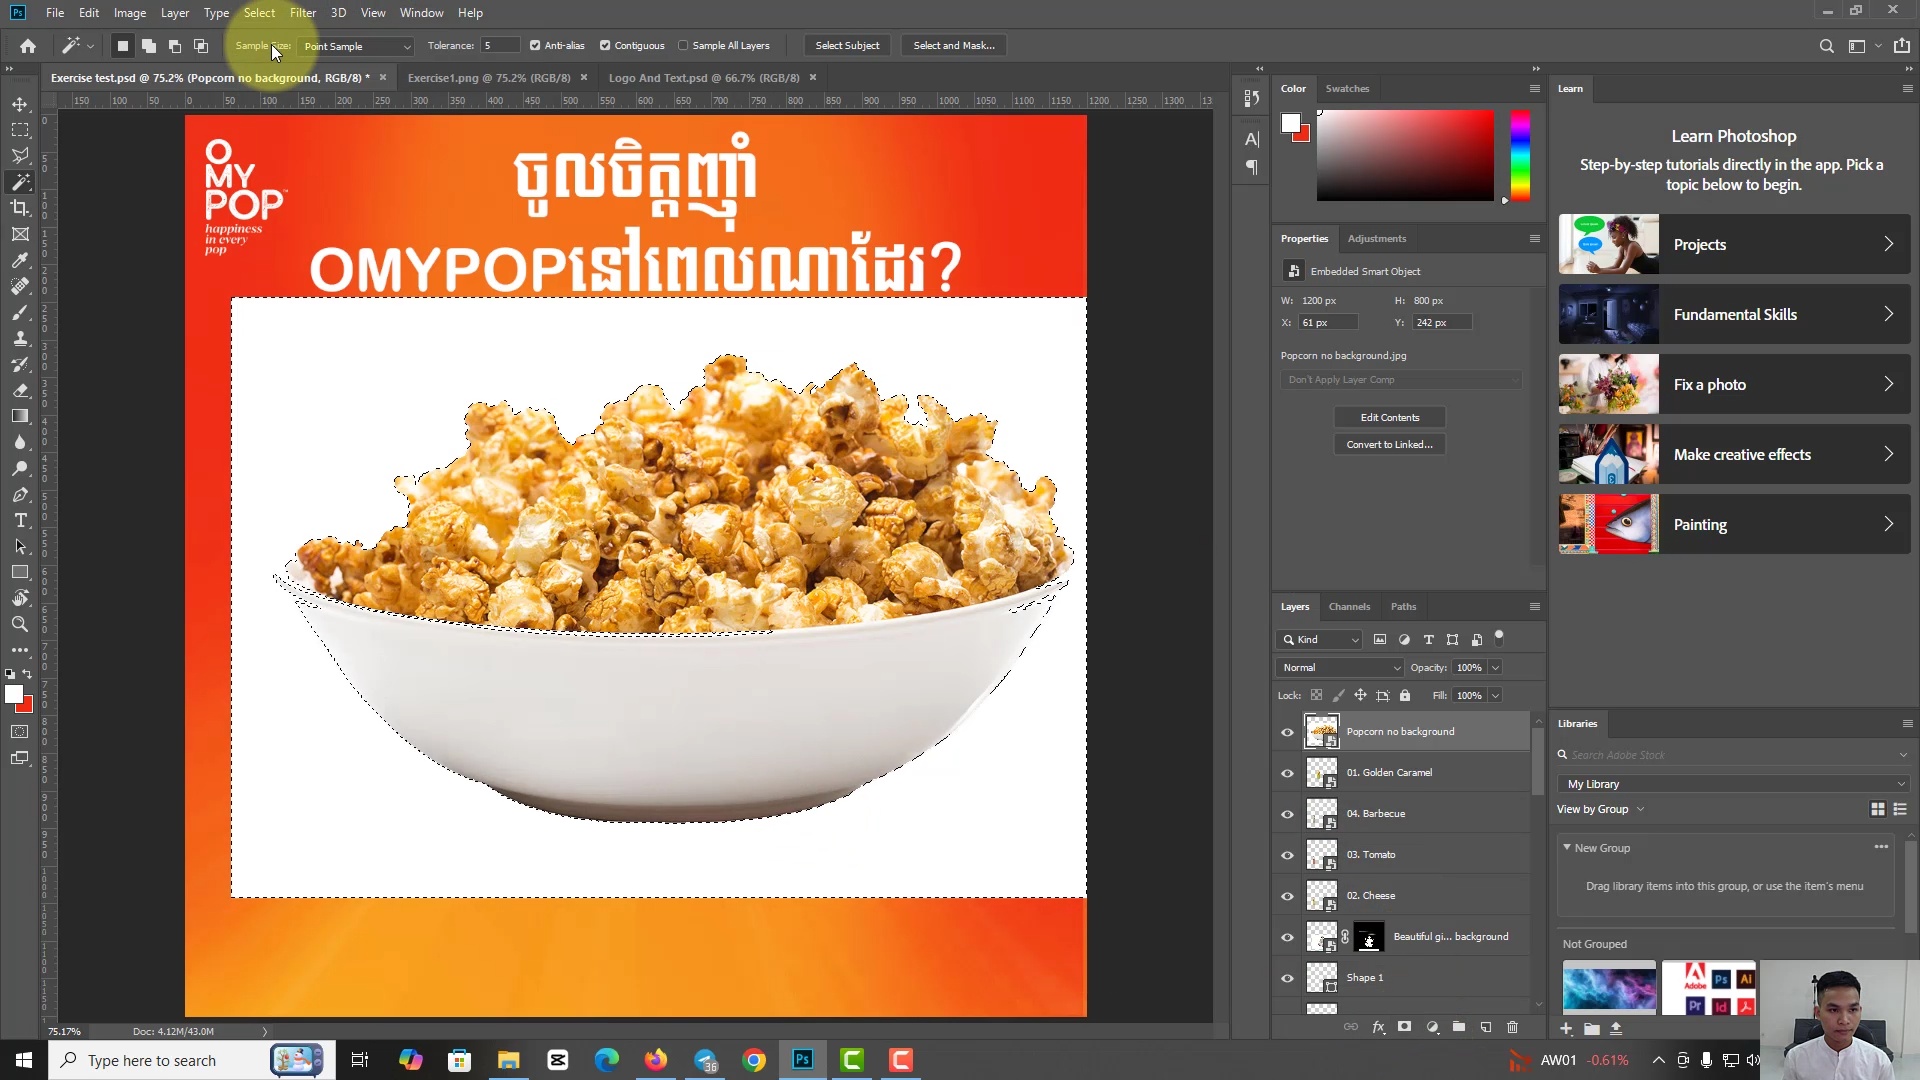Delete layer trash icon

click(x=1513, y=1027)
